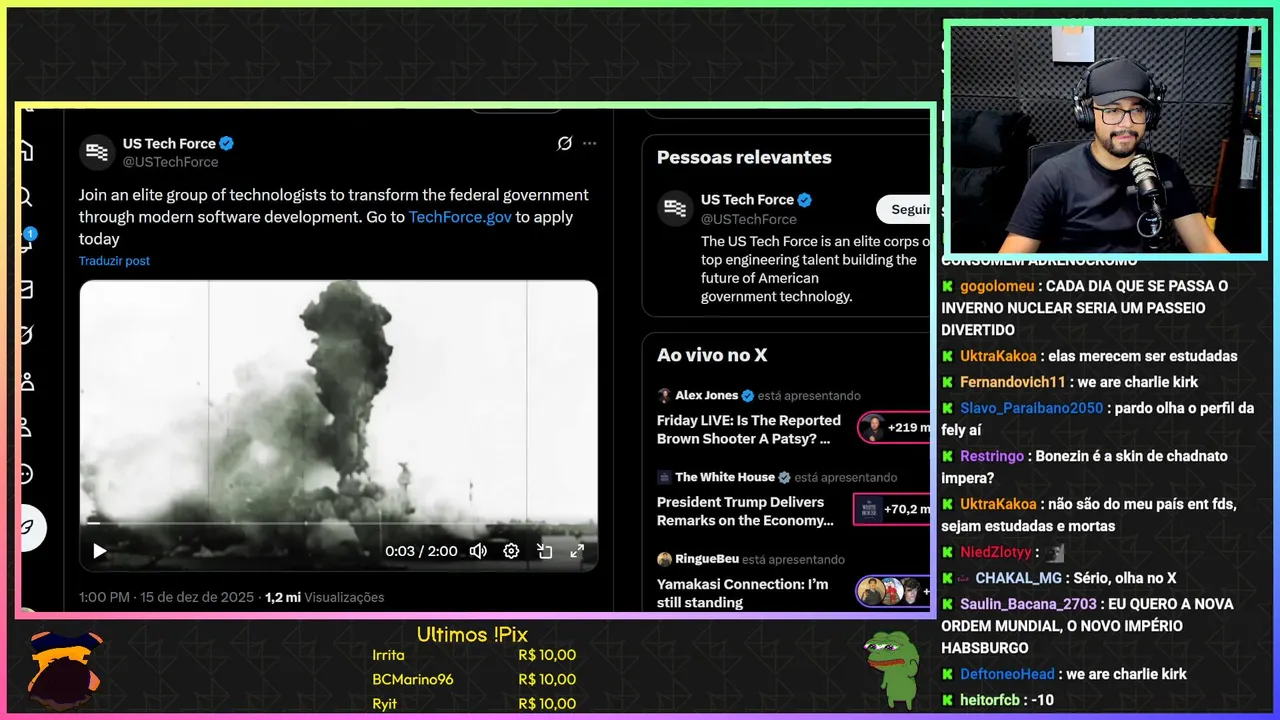Open Profile icon in X sidebar
The height and width of the screenshot is (720, 1280).
tap(27, 427)
